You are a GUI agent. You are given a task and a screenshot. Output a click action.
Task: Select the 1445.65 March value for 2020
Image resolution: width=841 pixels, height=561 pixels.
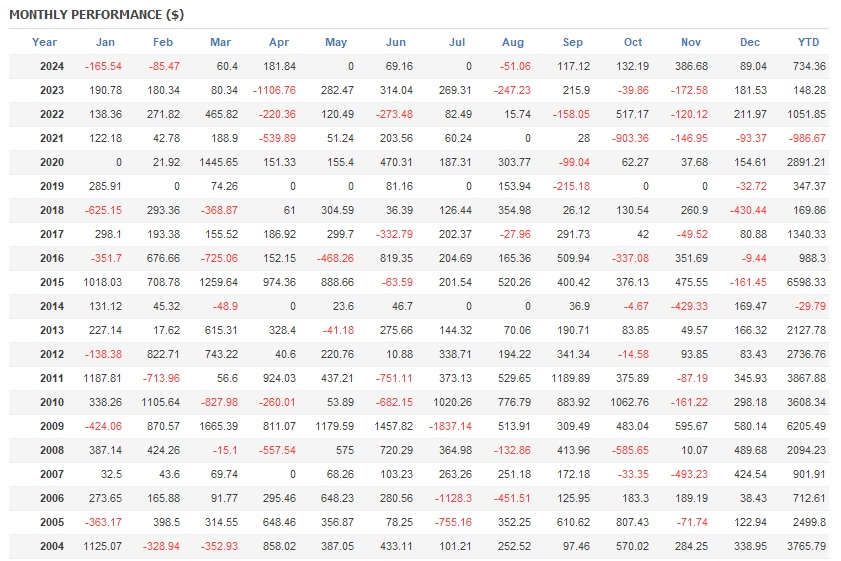[215, 162]
